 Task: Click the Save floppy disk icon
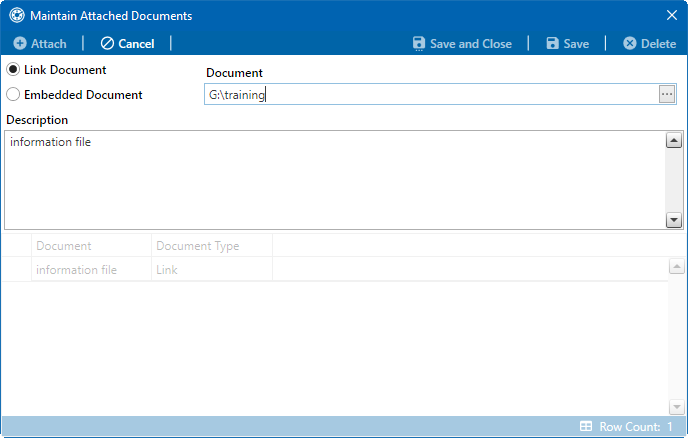point(552,43)
